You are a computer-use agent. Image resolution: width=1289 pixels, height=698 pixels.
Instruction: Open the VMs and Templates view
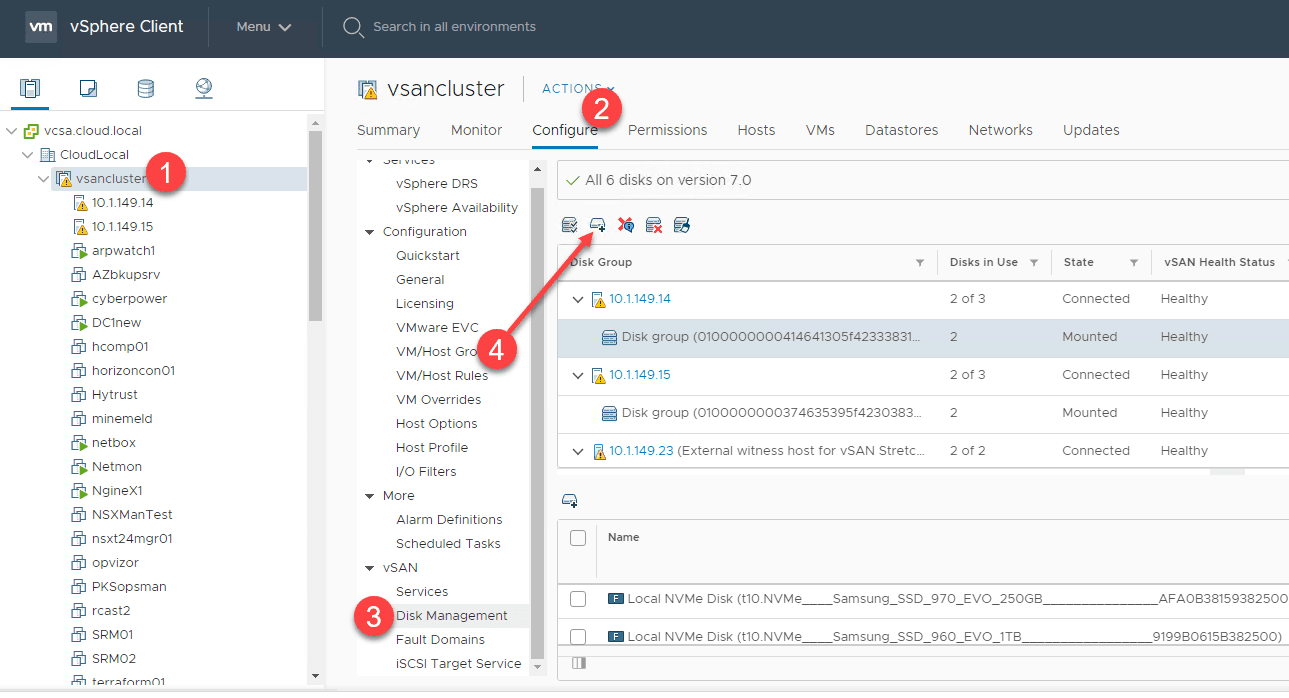(88, 88)
